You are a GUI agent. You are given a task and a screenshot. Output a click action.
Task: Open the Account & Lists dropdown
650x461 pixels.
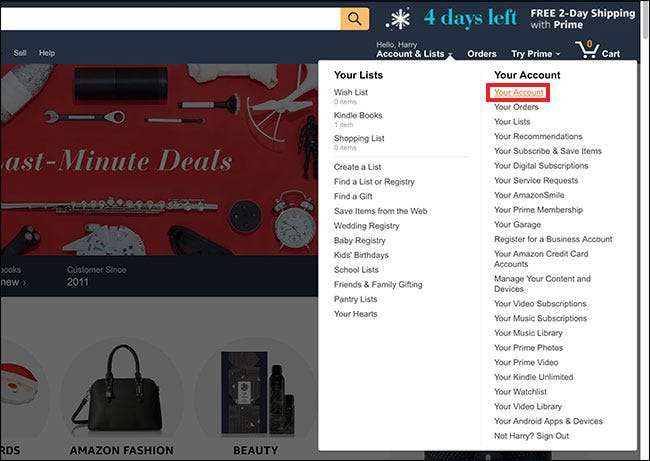coord(414,50)
